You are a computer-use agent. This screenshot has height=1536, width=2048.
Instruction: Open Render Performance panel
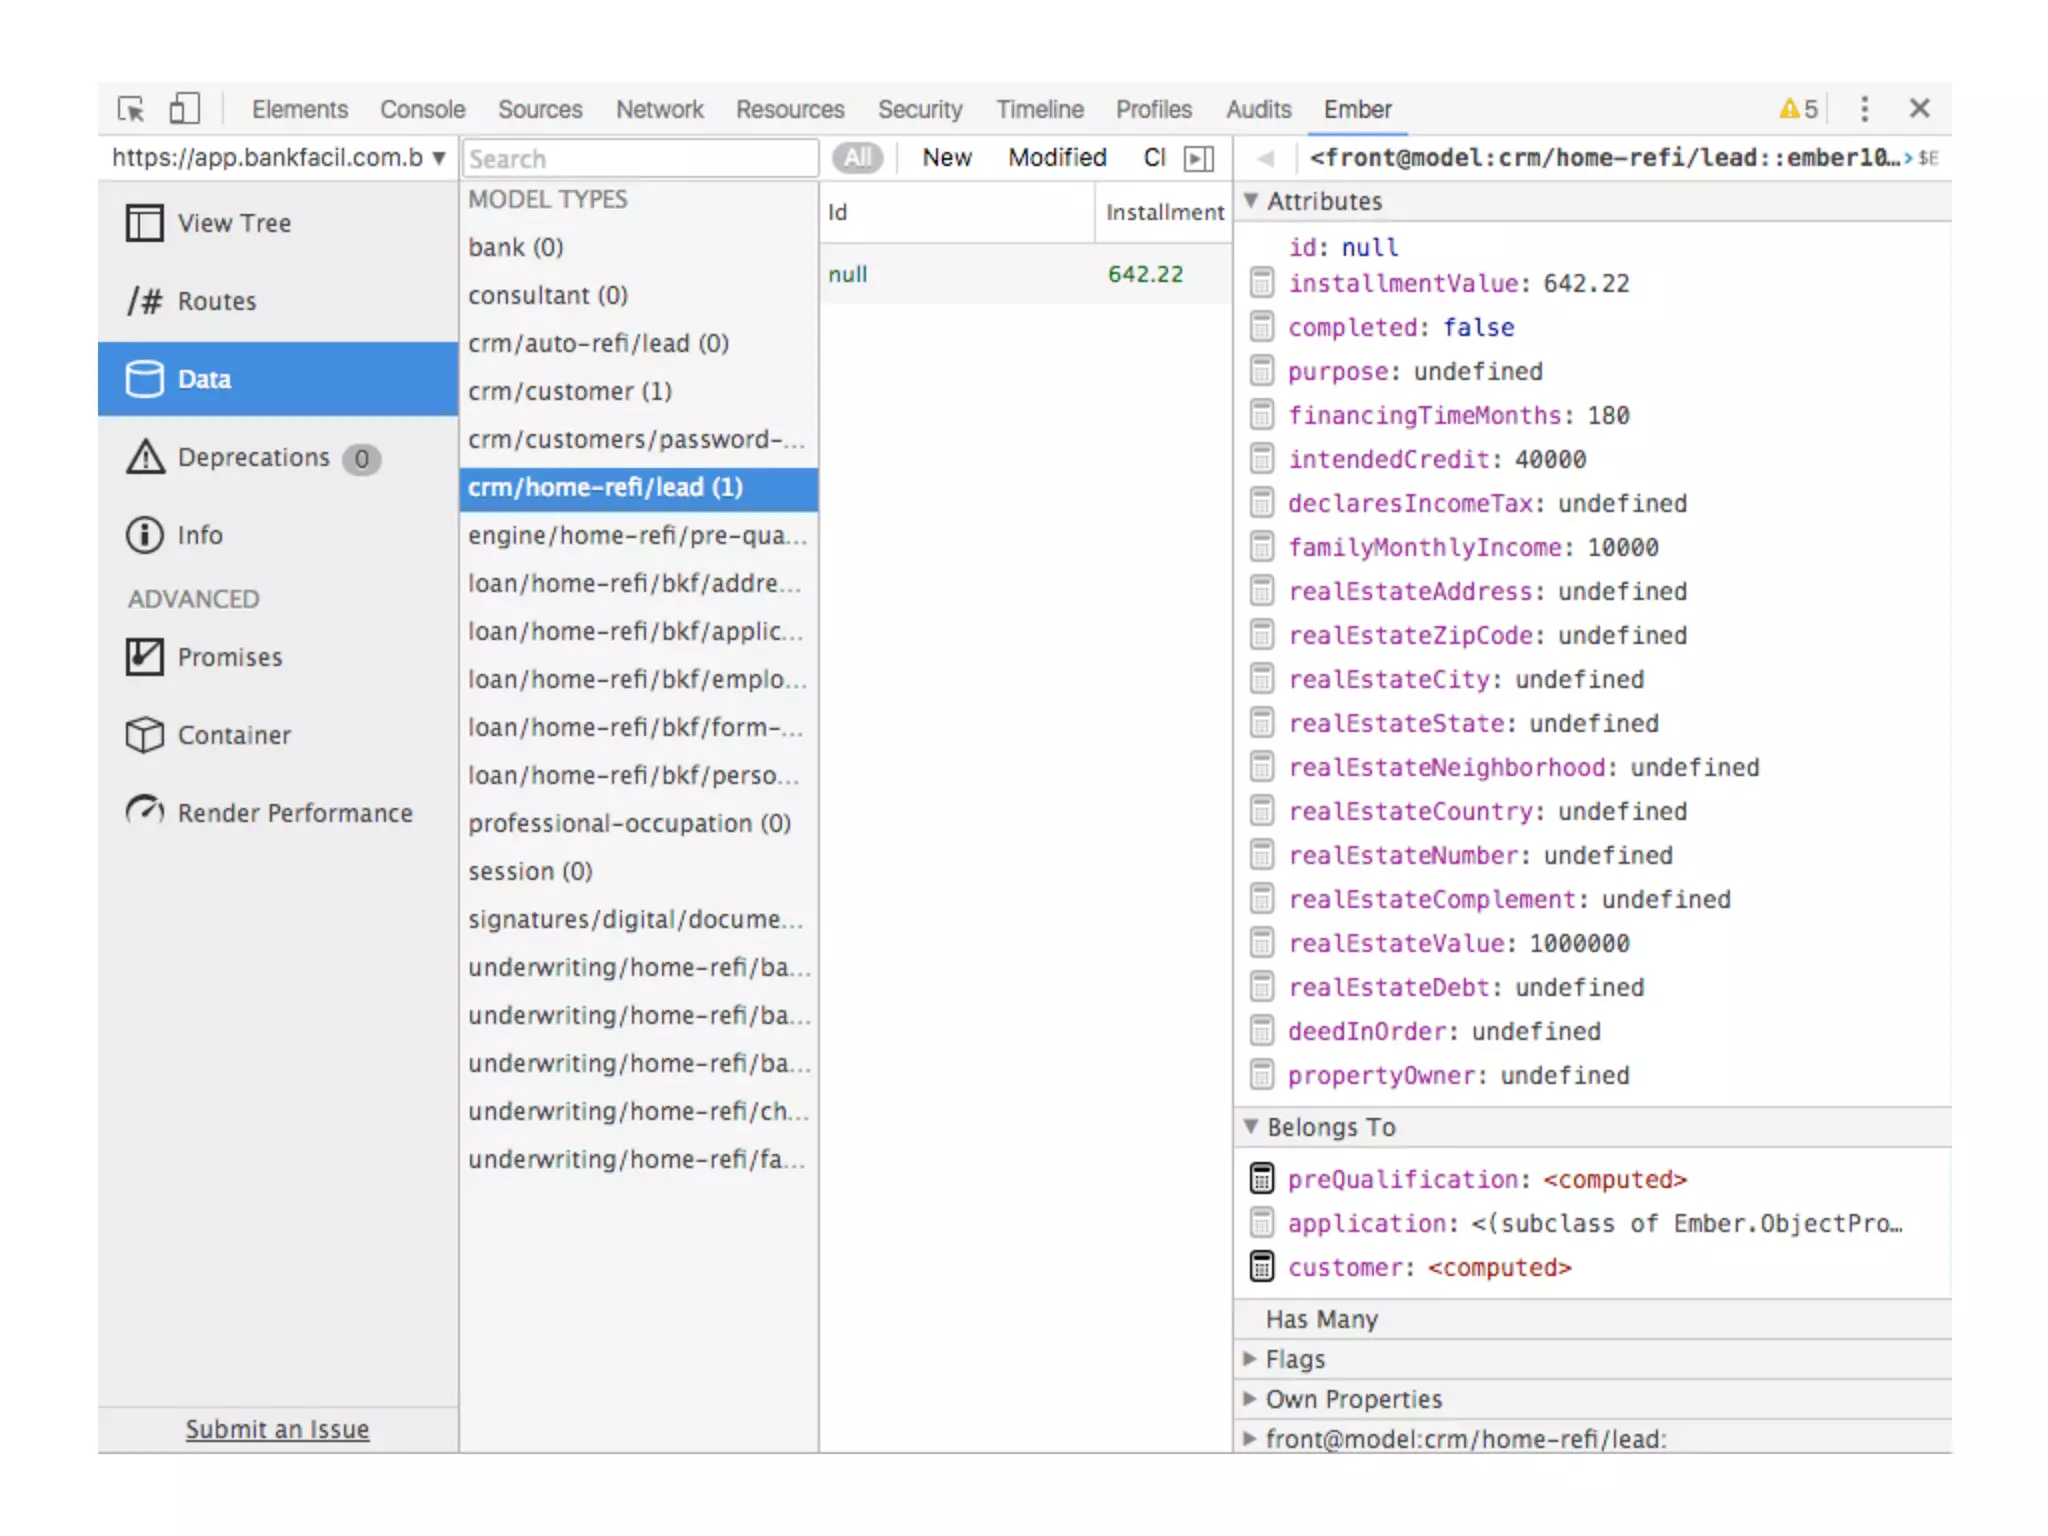(x=294, y=813)
